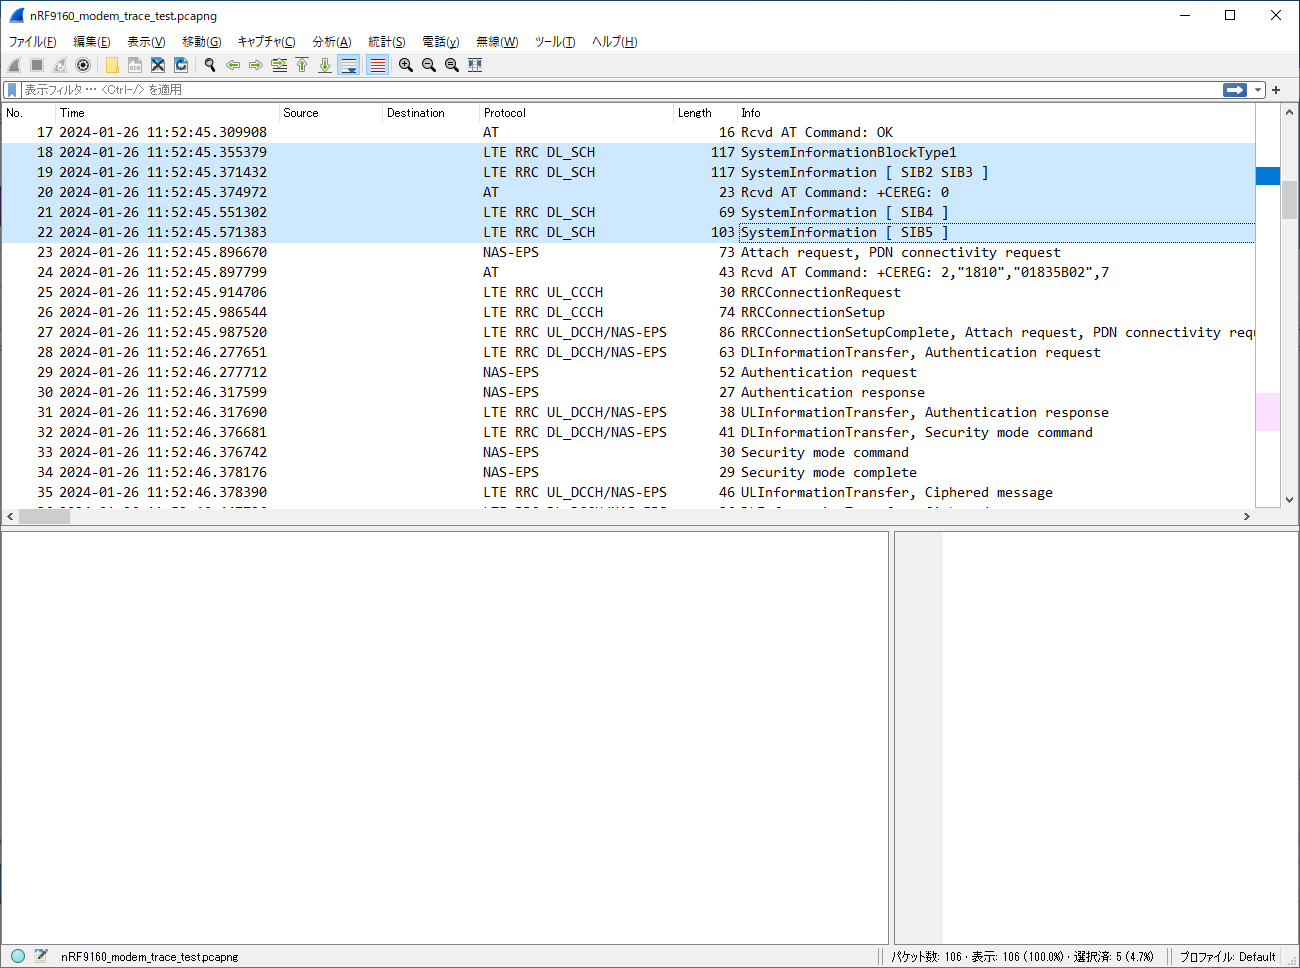Image resolution: width=1300 pixels, height=968 pixels.
Task: Toggle auto-scroll during live capture
Action: click(x=348, y=65)
